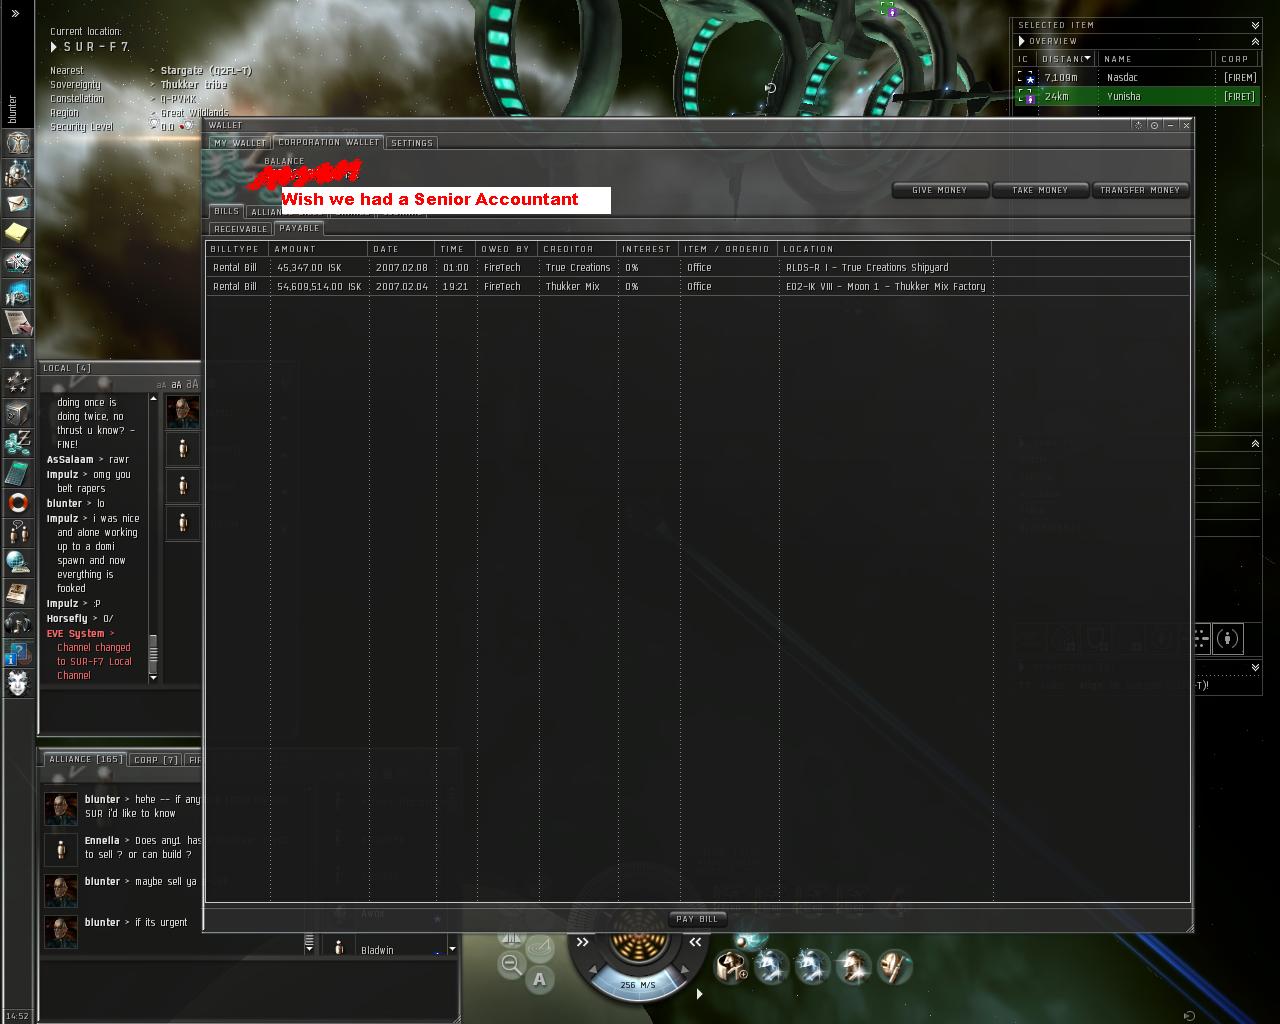Expand the HUD left double-chevron panel
Viewport: 1280px width, 1024px height.
(x=582, y=942)
